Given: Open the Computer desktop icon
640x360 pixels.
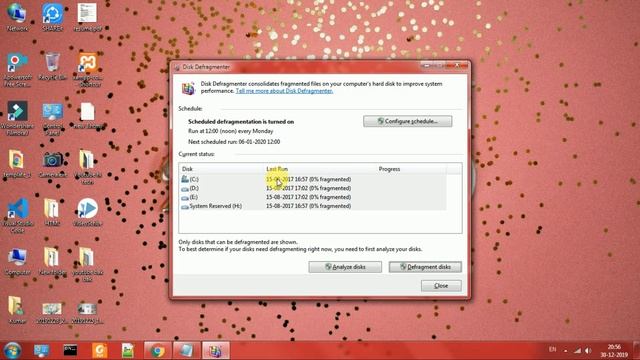Looking at the screenshot, I should (17, 261).
